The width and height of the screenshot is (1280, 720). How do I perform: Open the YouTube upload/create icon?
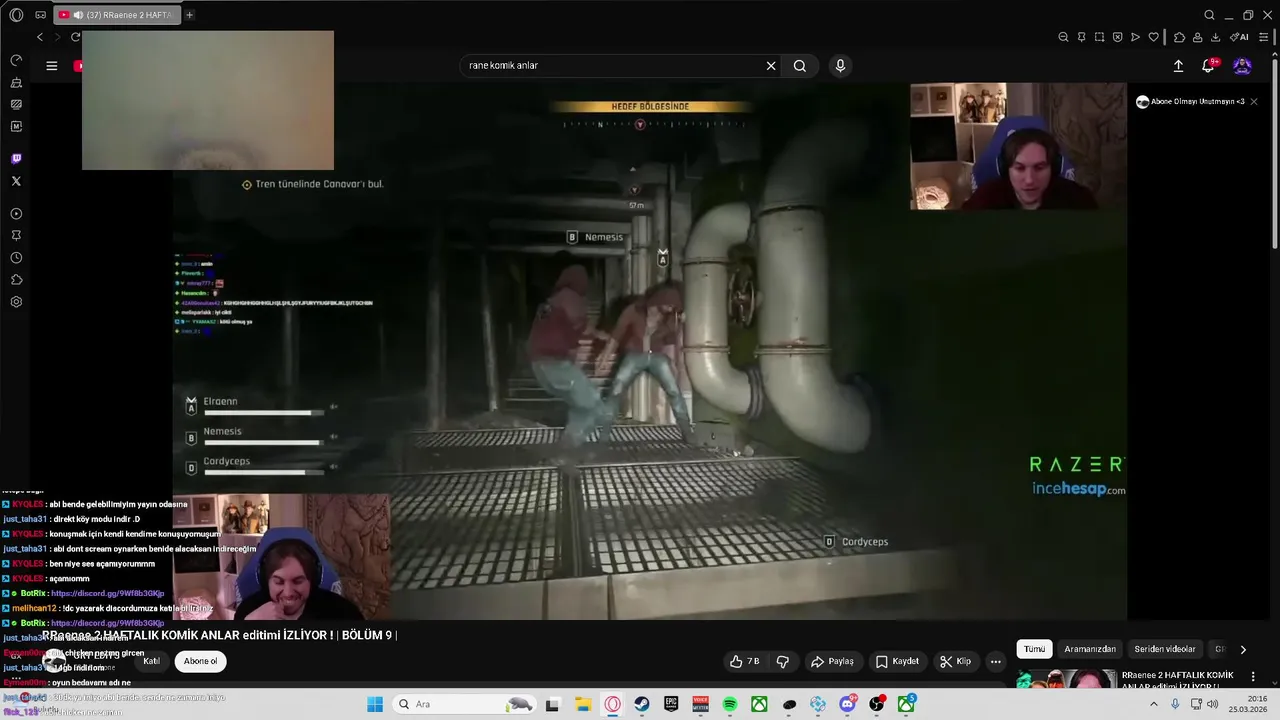point(1178,66)
